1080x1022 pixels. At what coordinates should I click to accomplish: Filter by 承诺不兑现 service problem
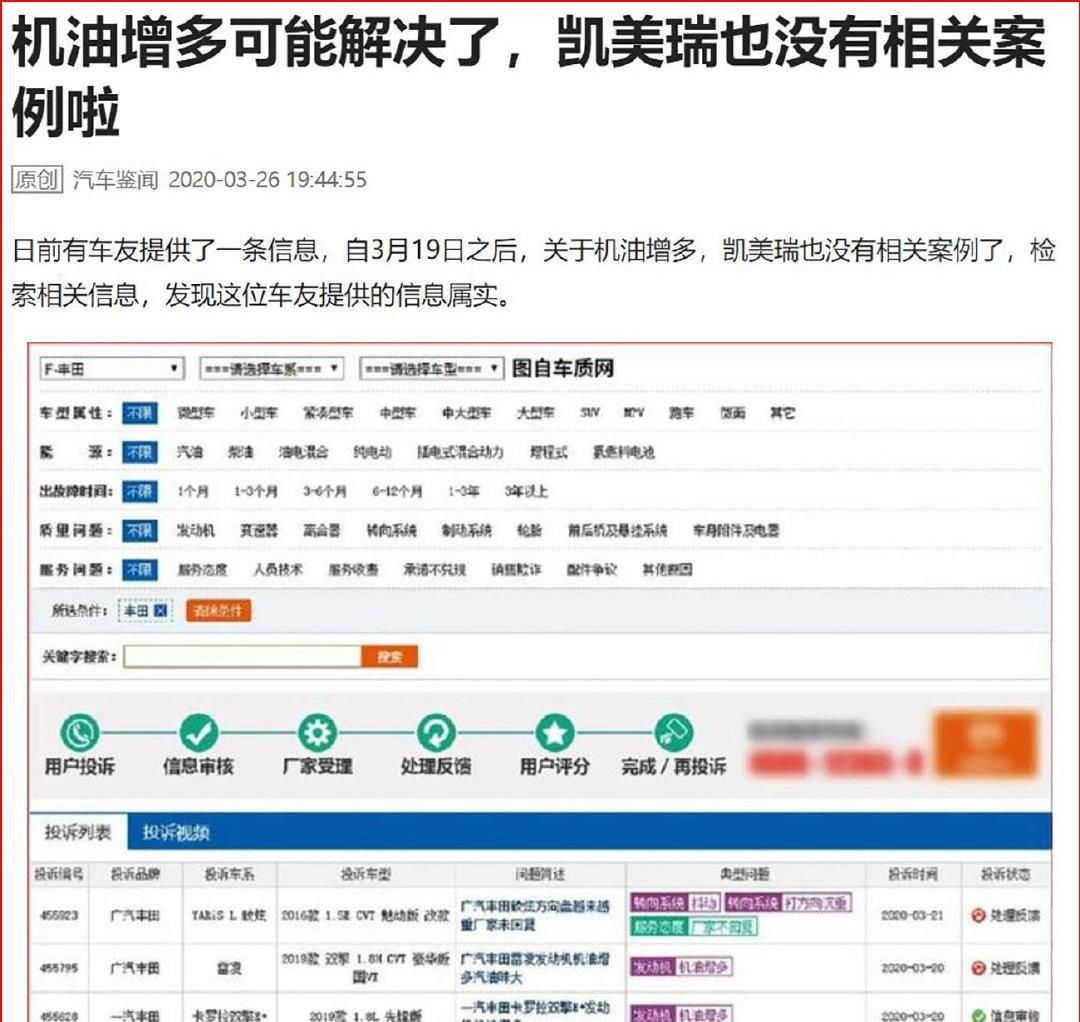[x=435, y=570]
